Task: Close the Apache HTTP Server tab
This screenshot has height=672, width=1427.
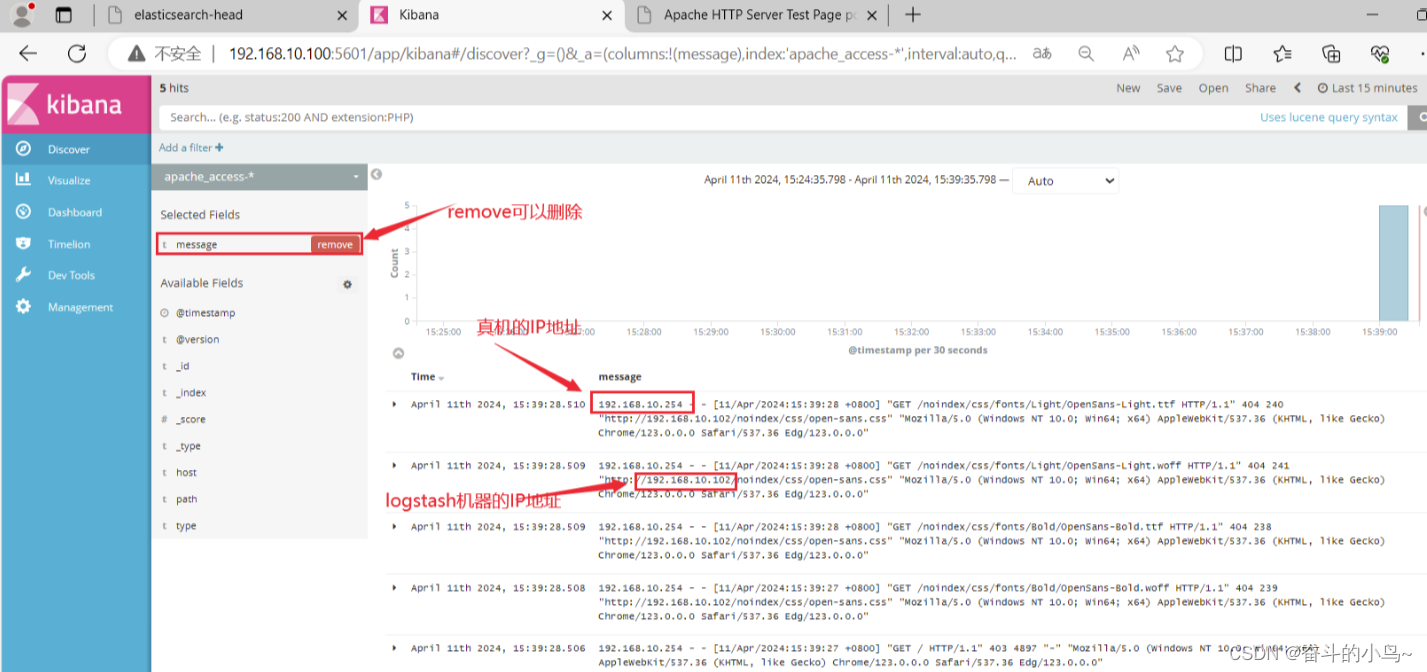Action: click(x=871, y=15)
